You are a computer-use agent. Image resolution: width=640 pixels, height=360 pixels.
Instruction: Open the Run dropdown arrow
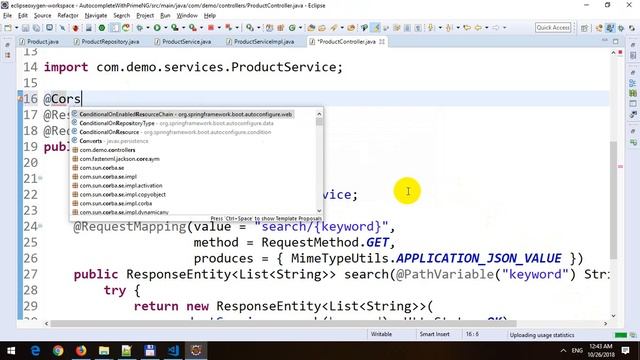point(165,28)
